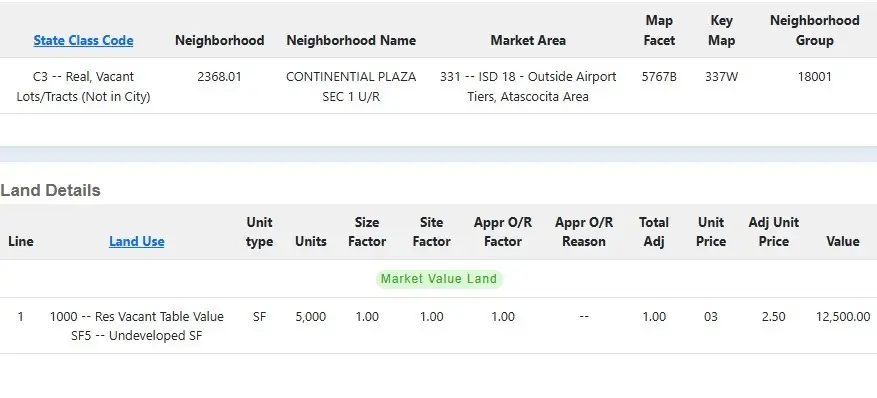Select the Value column header
This screenshot has height=398, width=877.
[x=843, y=241]
